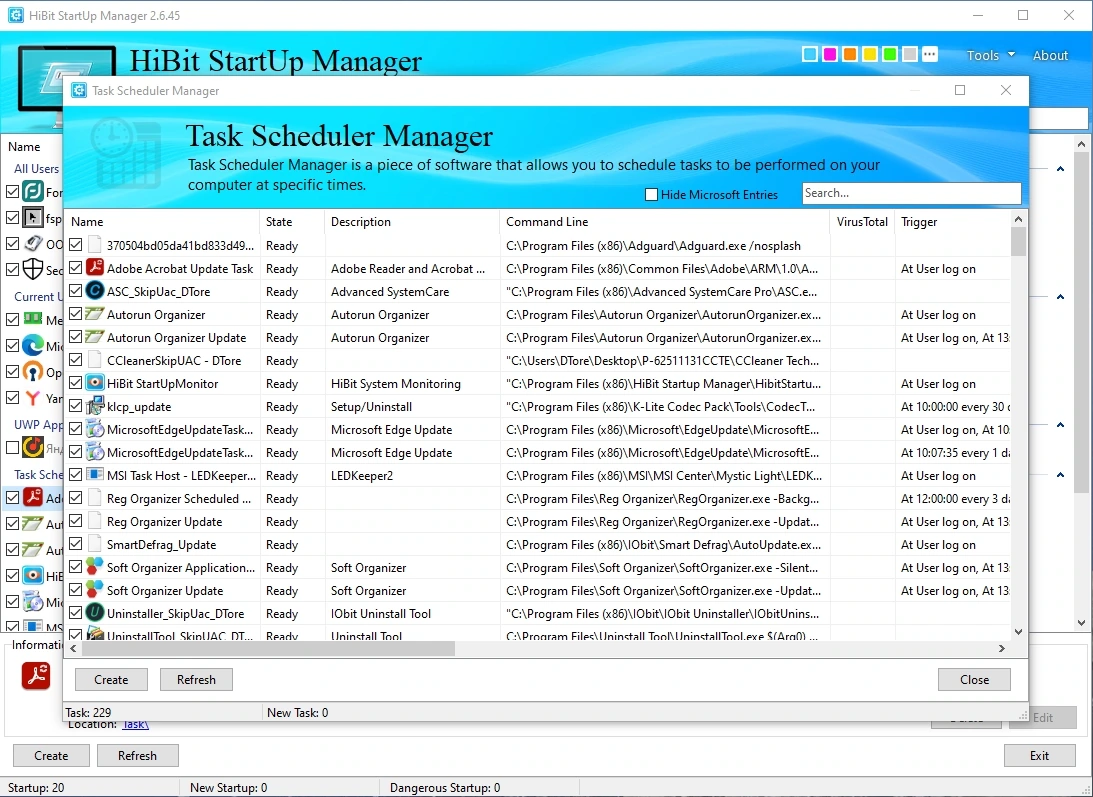
Task: Click the CCleanerSkipUAC file icon
Action: tap(95, 360)
